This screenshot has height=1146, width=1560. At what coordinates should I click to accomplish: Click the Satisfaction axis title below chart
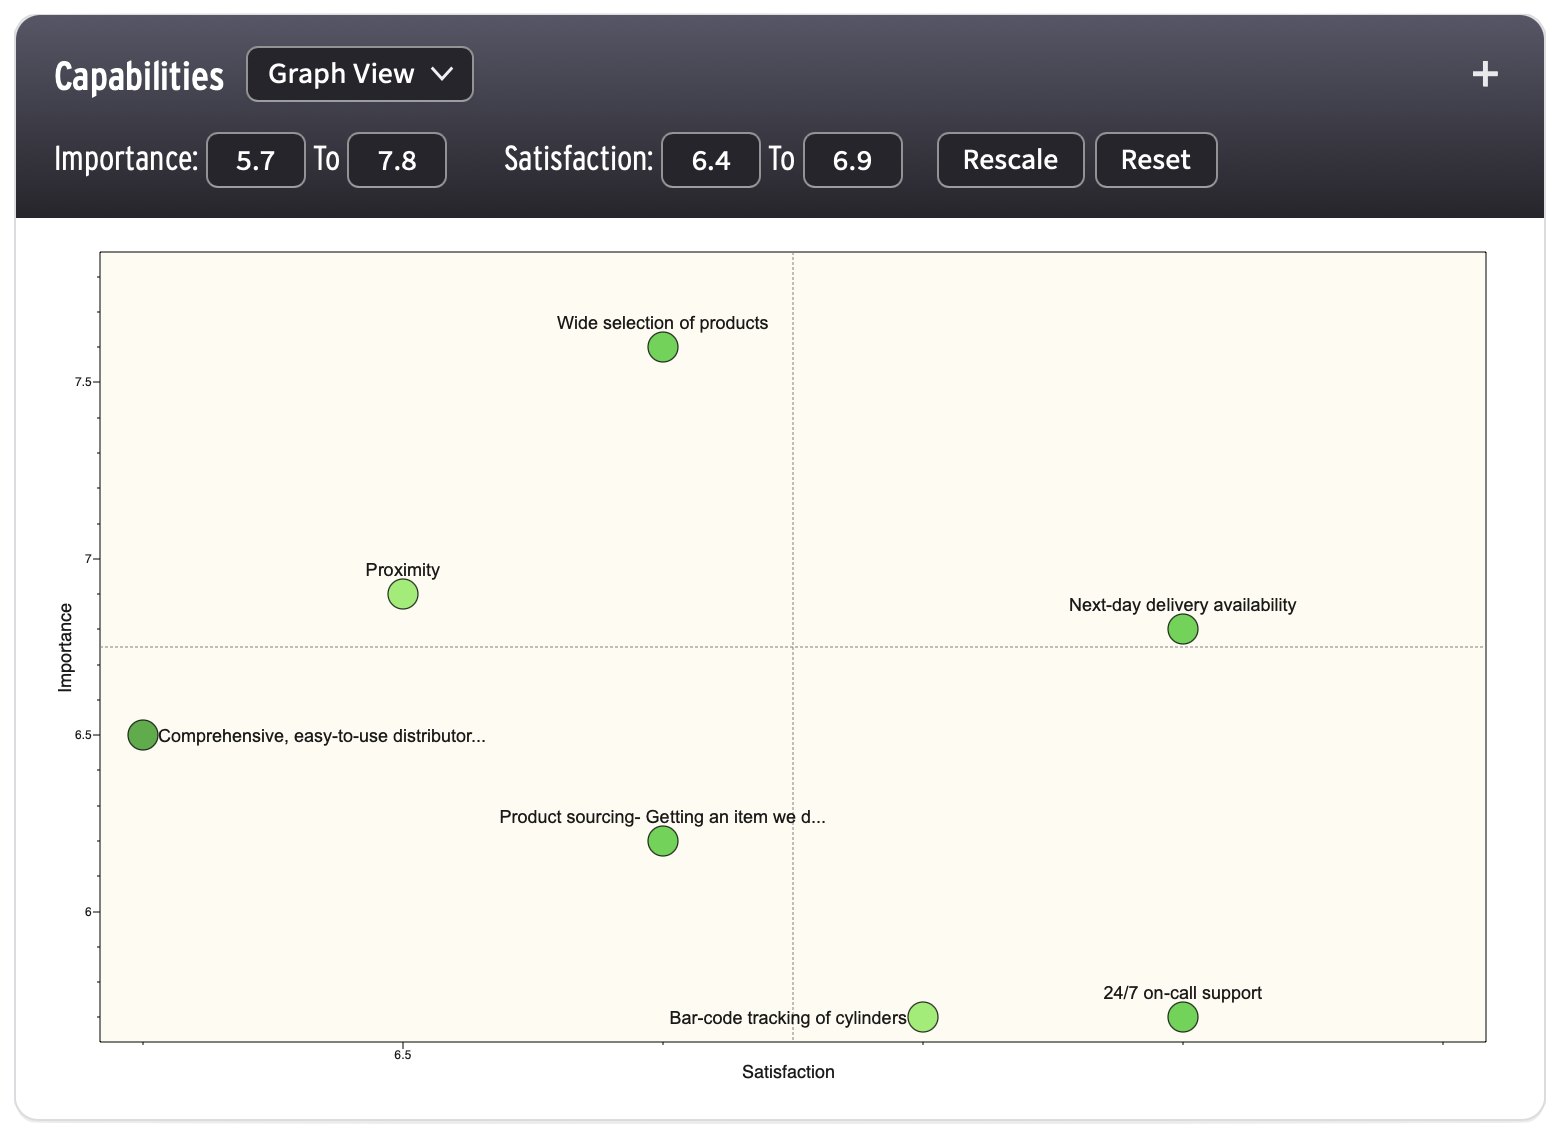pyautogui.click(x=788, y=1072)
